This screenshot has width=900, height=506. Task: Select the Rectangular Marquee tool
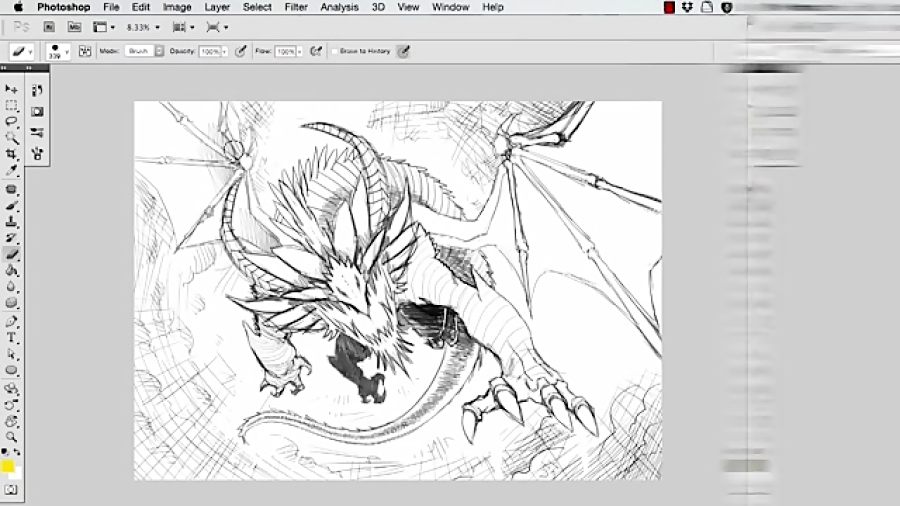coord(11,106)
